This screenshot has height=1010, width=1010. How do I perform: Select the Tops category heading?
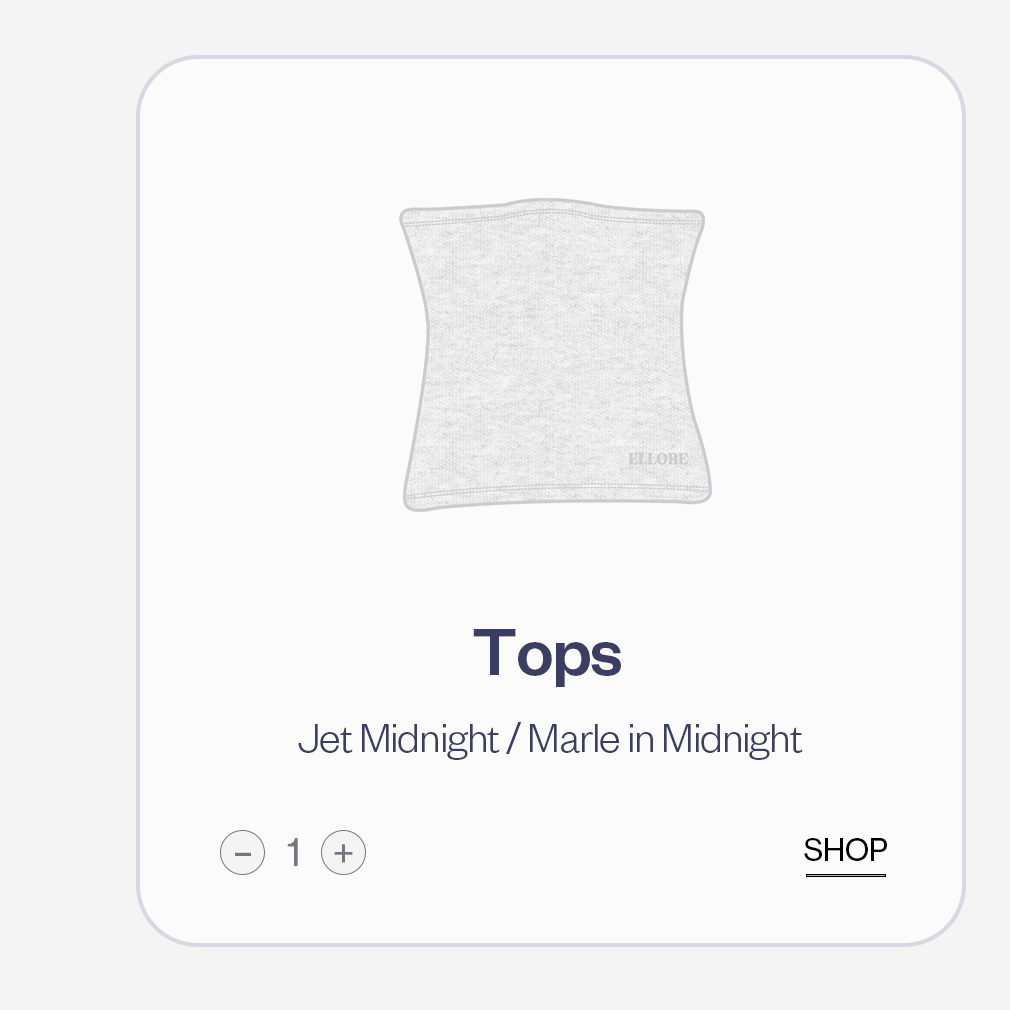tap(548, 653)
